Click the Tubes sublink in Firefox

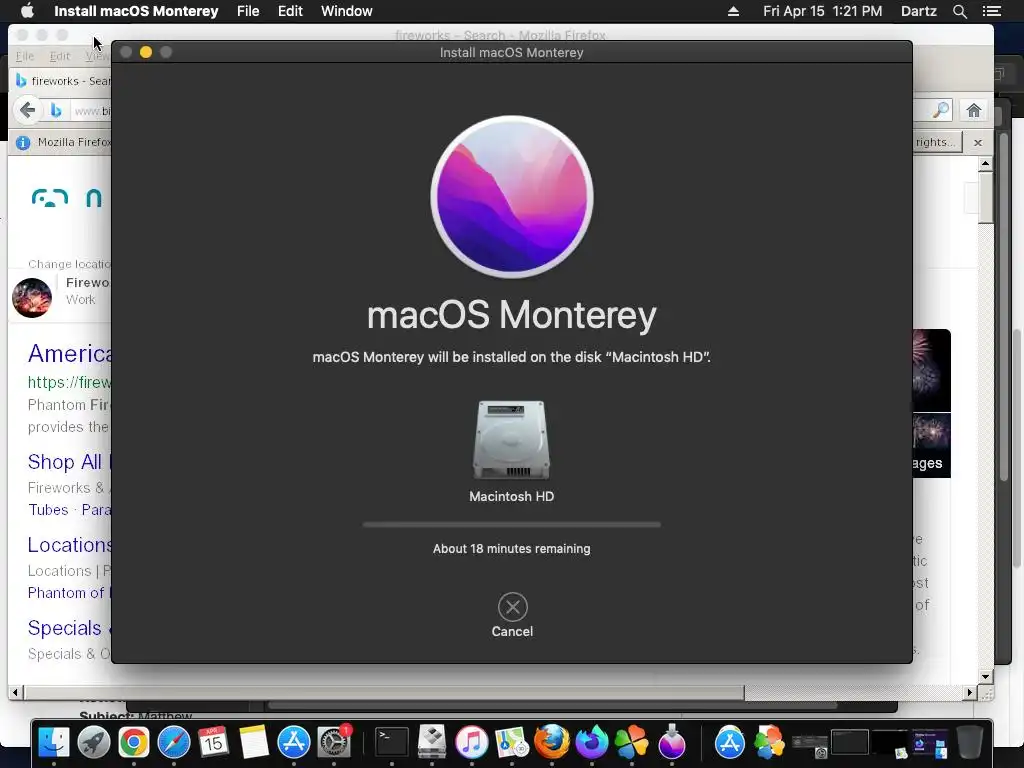pos(48,509)
